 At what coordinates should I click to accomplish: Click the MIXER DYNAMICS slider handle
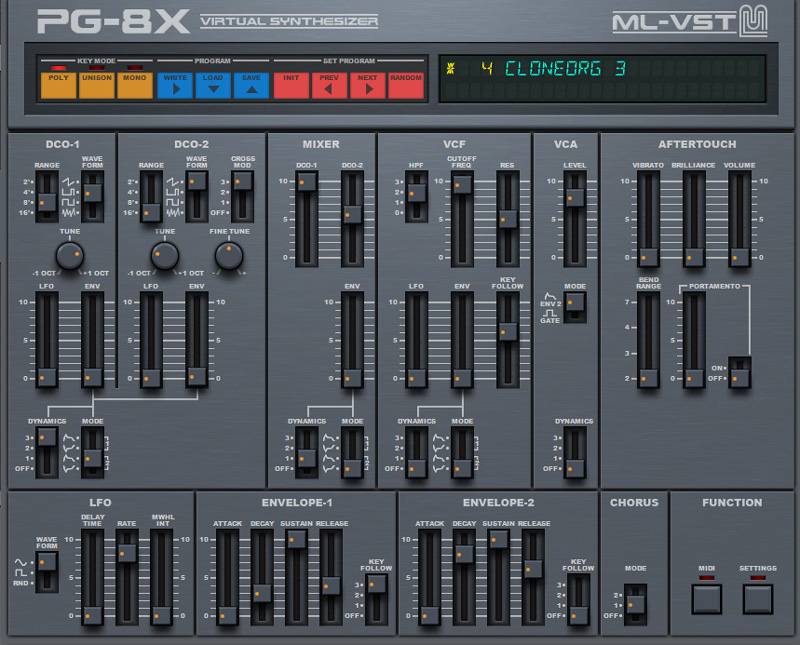(x=307, y=458)
